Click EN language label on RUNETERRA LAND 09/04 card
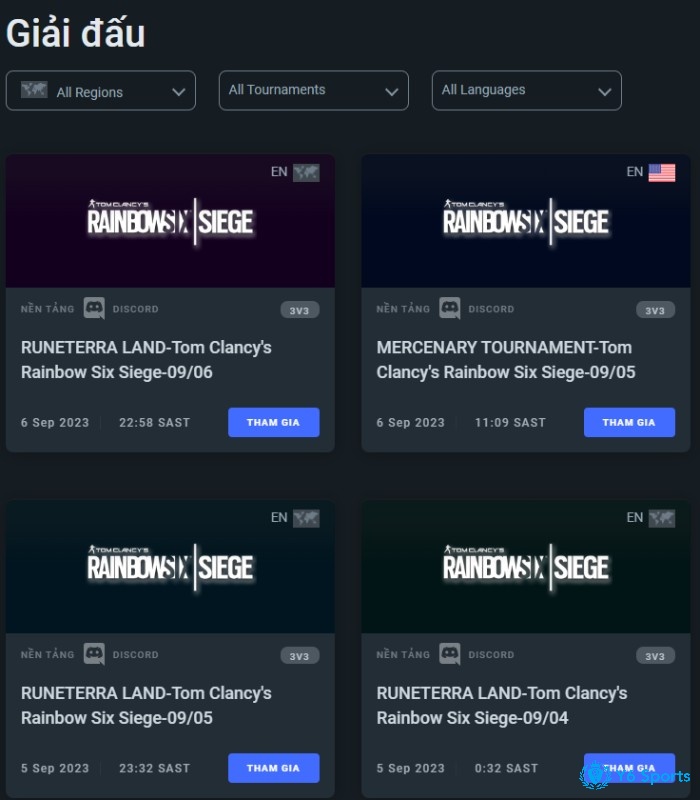The width and height of the screenshot is (700, 800). pyautogui.click(x=635, y=518)
